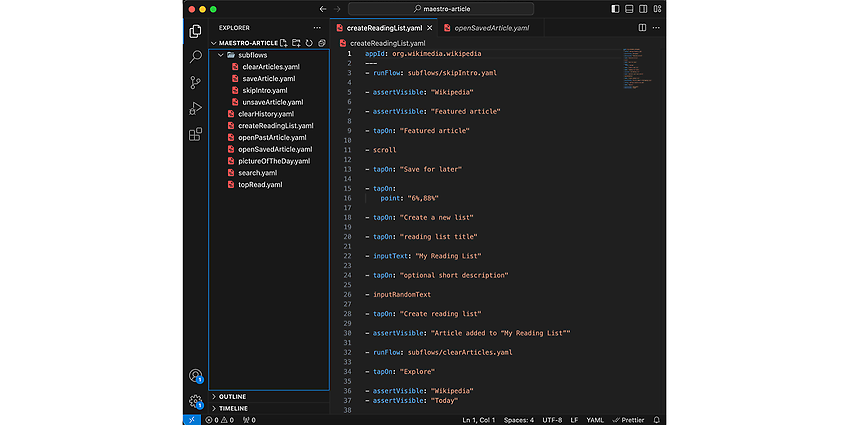Split the editor to the right
The height and width of the screenshot is (425, 850).
(x=642, y=28)
